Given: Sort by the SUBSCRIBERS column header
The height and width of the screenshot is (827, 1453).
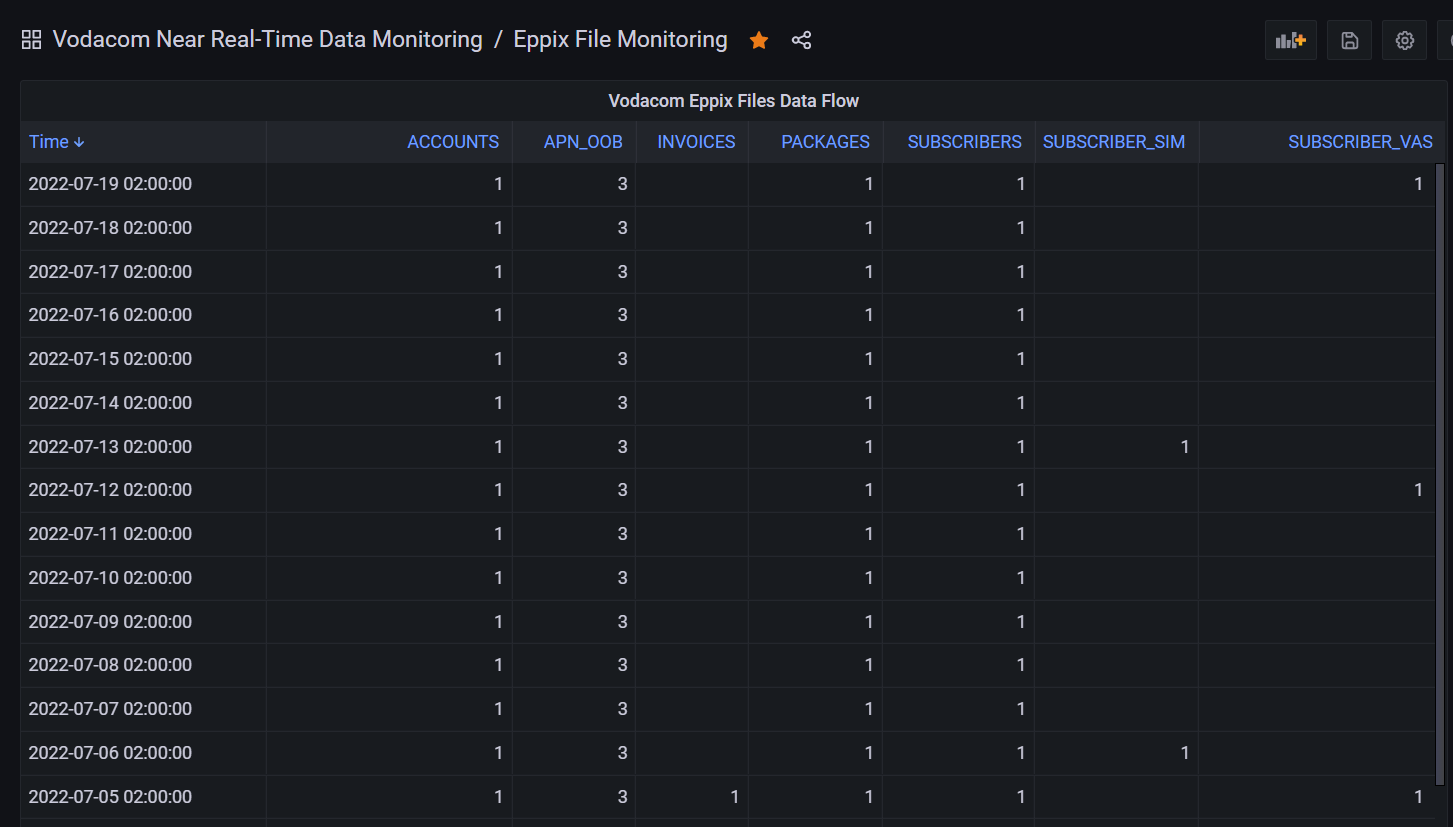Looking at the screenshot, I should 964,142.
